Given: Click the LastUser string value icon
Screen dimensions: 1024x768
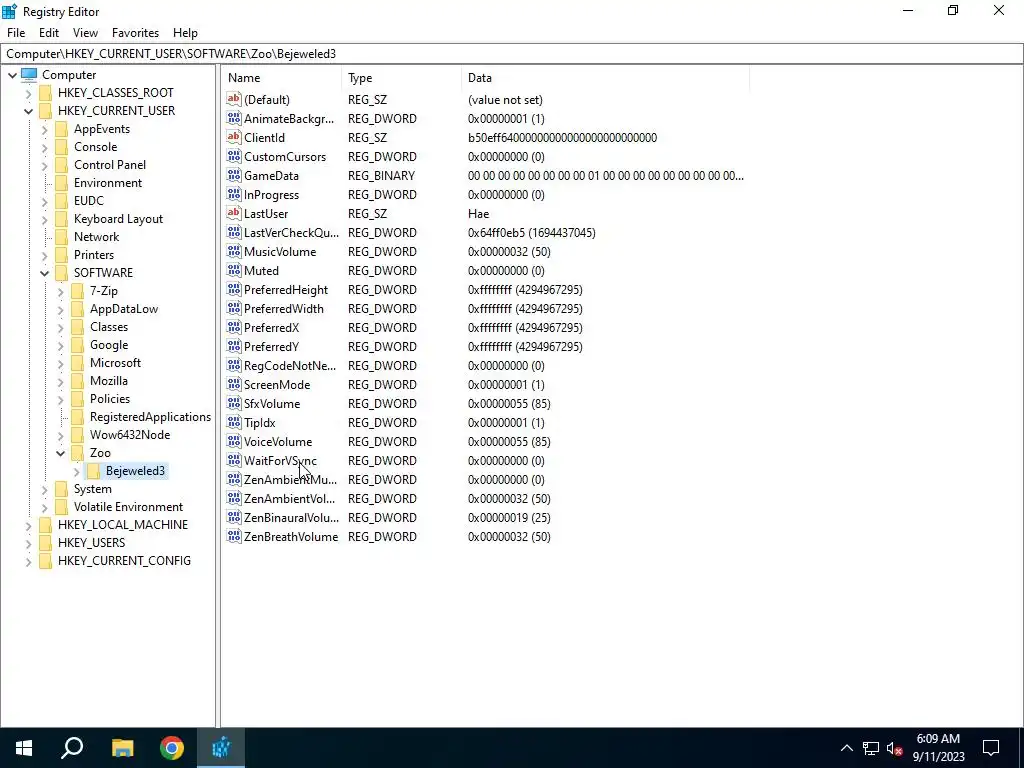Looking at the screenshot, I should point(234,214).
